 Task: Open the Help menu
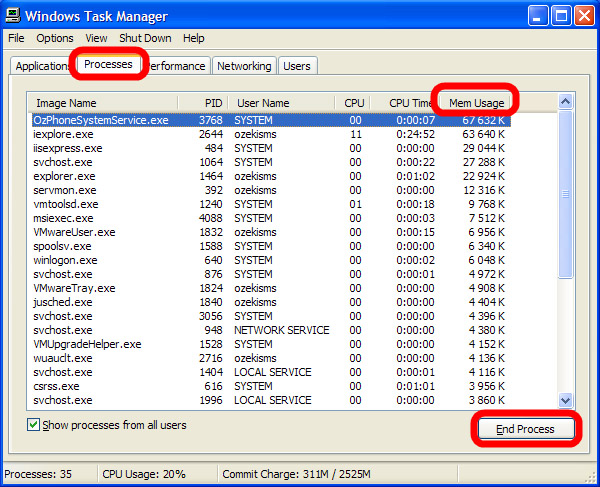194,38
